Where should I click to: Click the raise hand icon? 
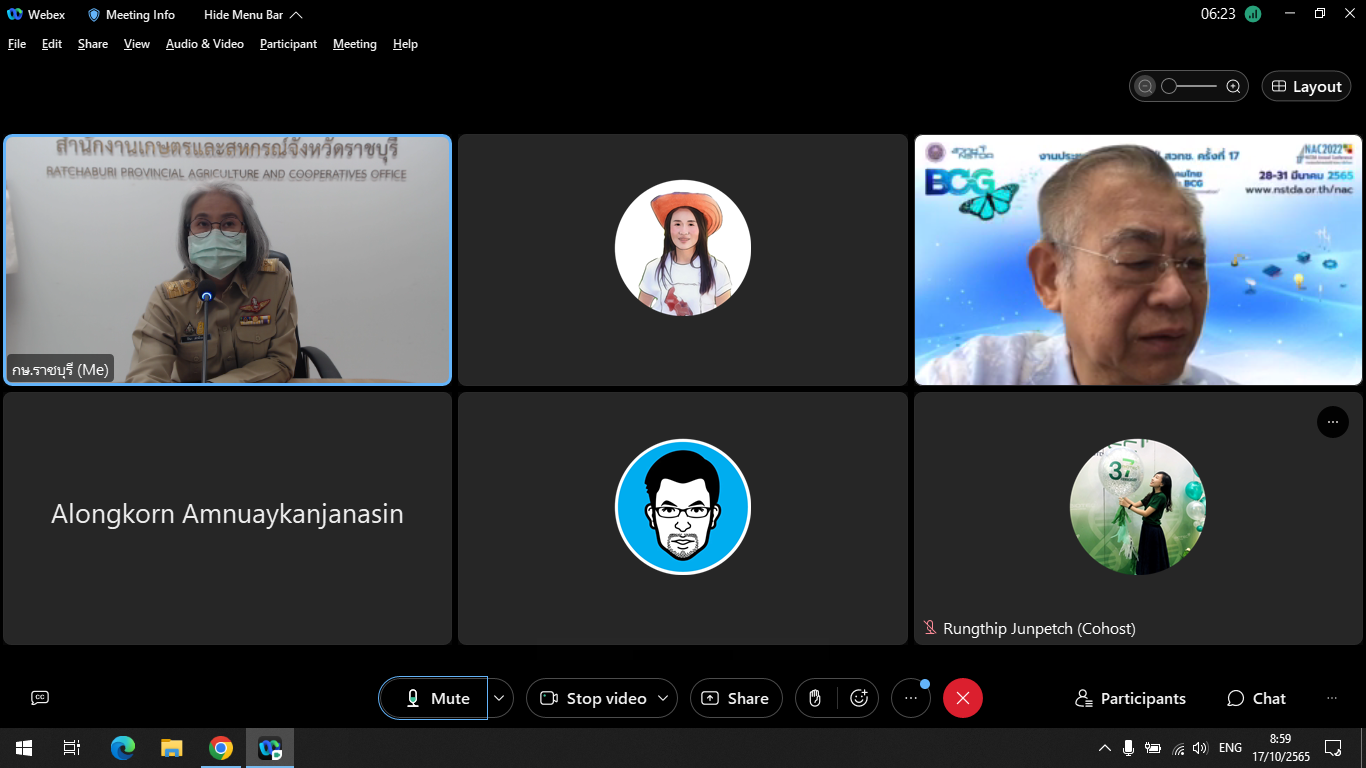tap(815, 698)
